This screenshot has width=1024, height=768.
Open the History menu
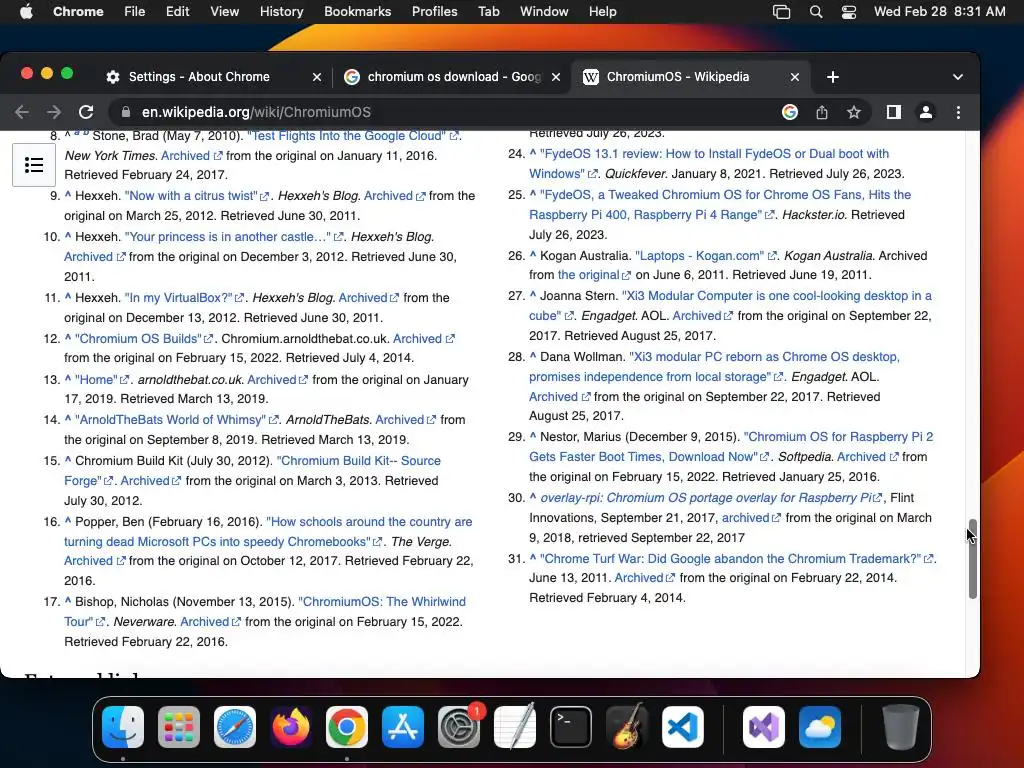coord(281,11)
